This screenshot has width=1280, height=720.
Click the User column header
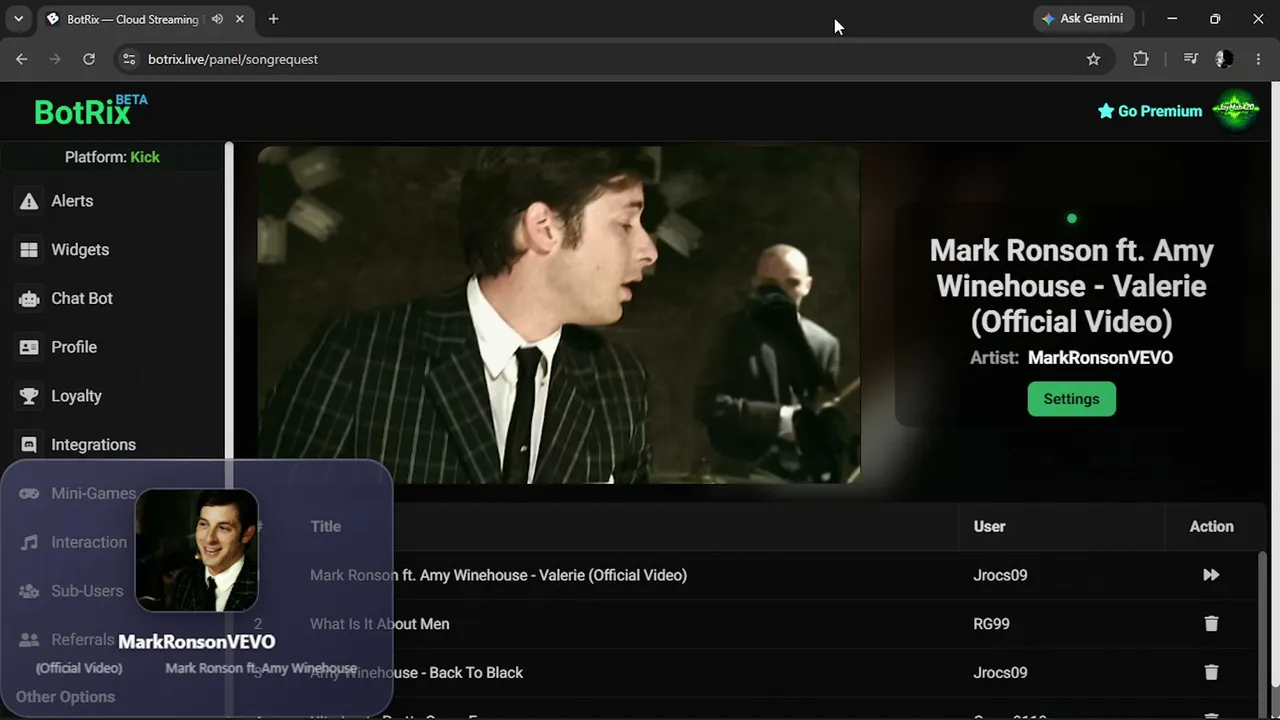(989, 526)
